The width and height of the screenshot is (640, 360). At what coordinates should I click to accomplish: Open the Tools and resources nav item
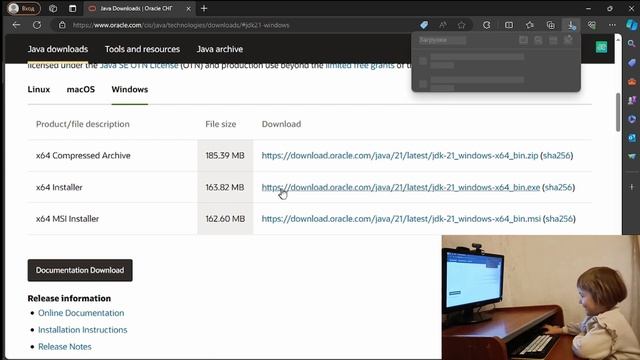pos(142,49)
